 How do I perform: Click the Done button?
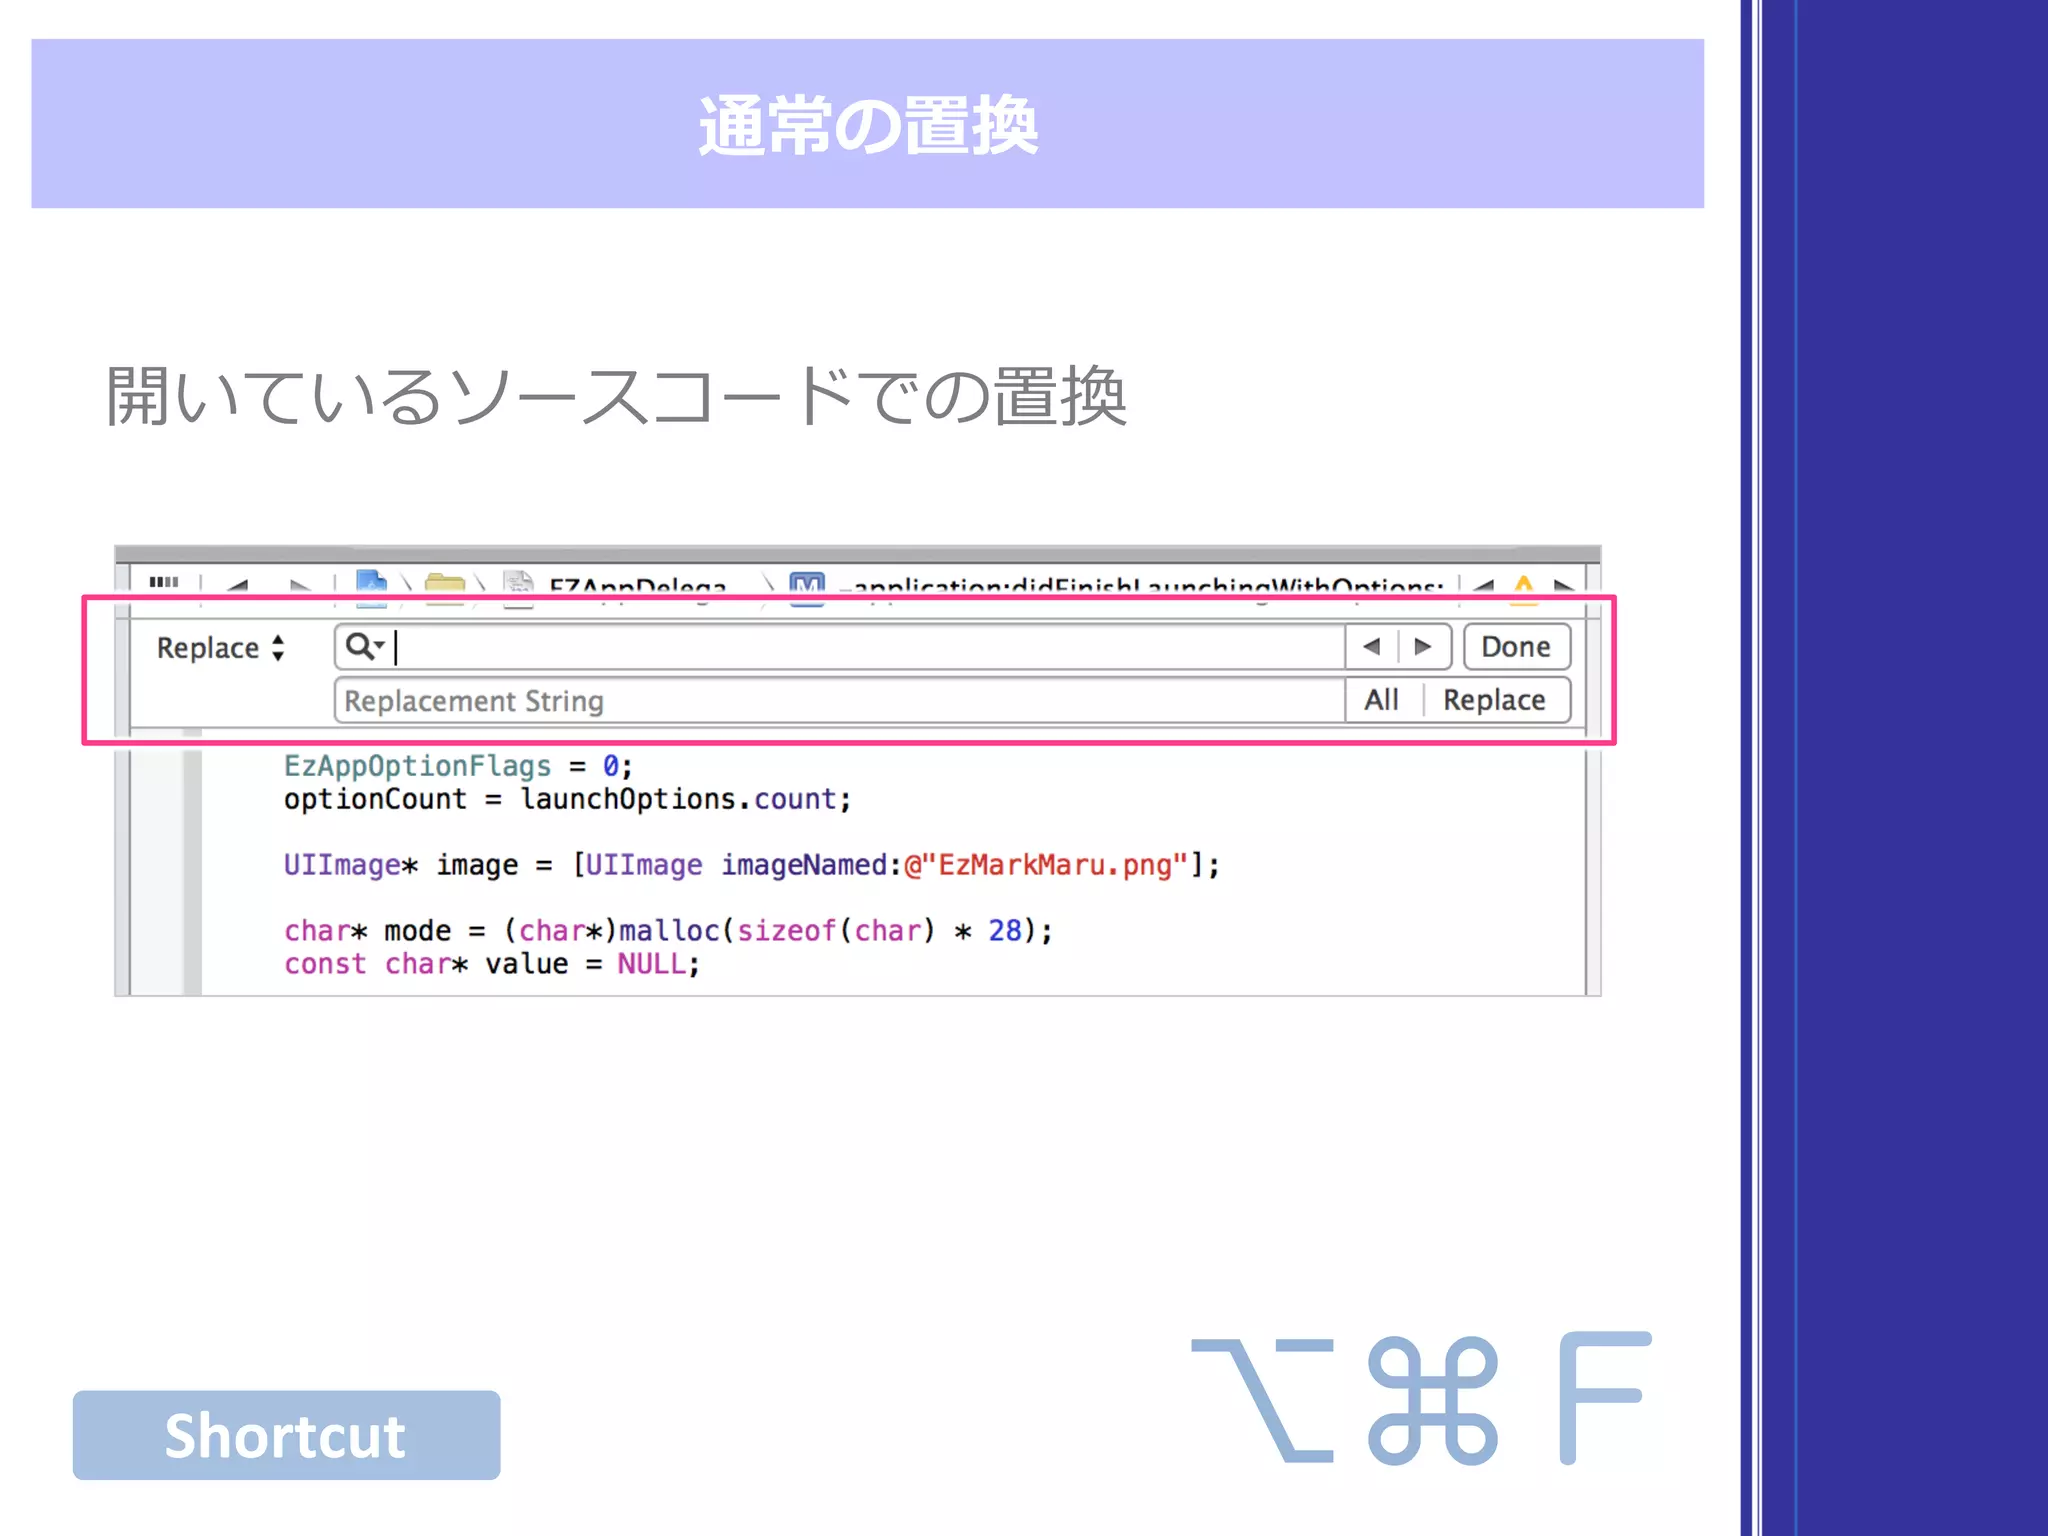1516,647
